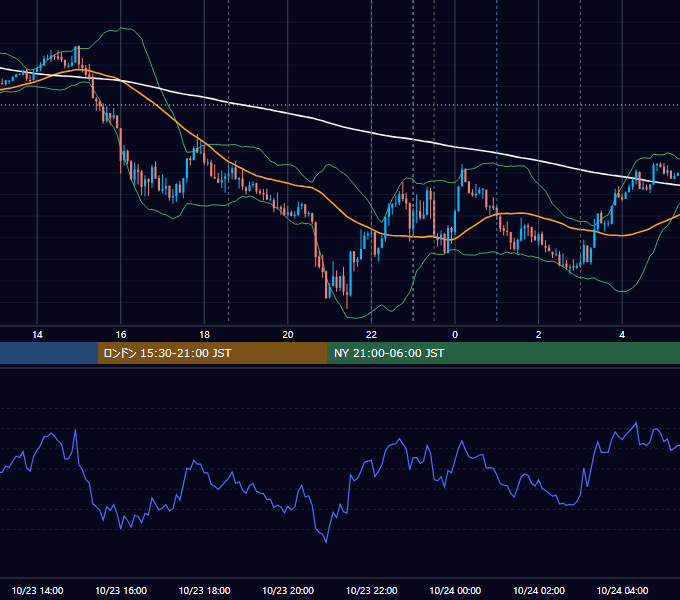Click the 10/24 00:00 date label
The height and width of the screenshot is (600, 680).
(455, 590)
